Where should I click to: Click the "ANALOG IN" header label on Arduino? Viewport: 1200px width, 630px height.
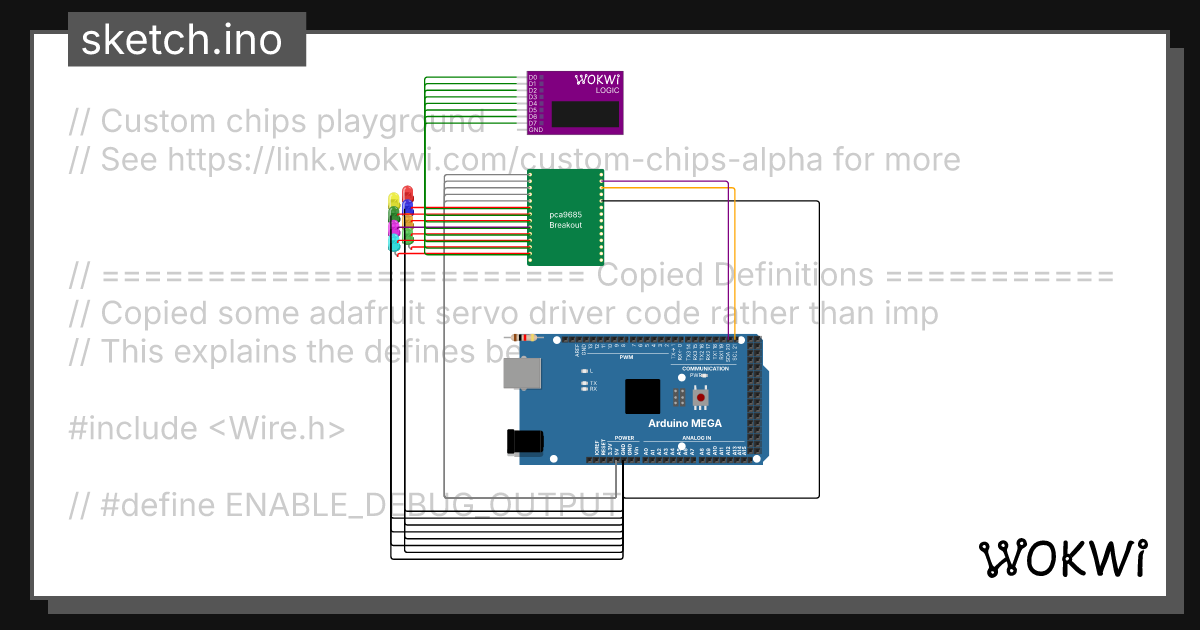pos(695,438)
